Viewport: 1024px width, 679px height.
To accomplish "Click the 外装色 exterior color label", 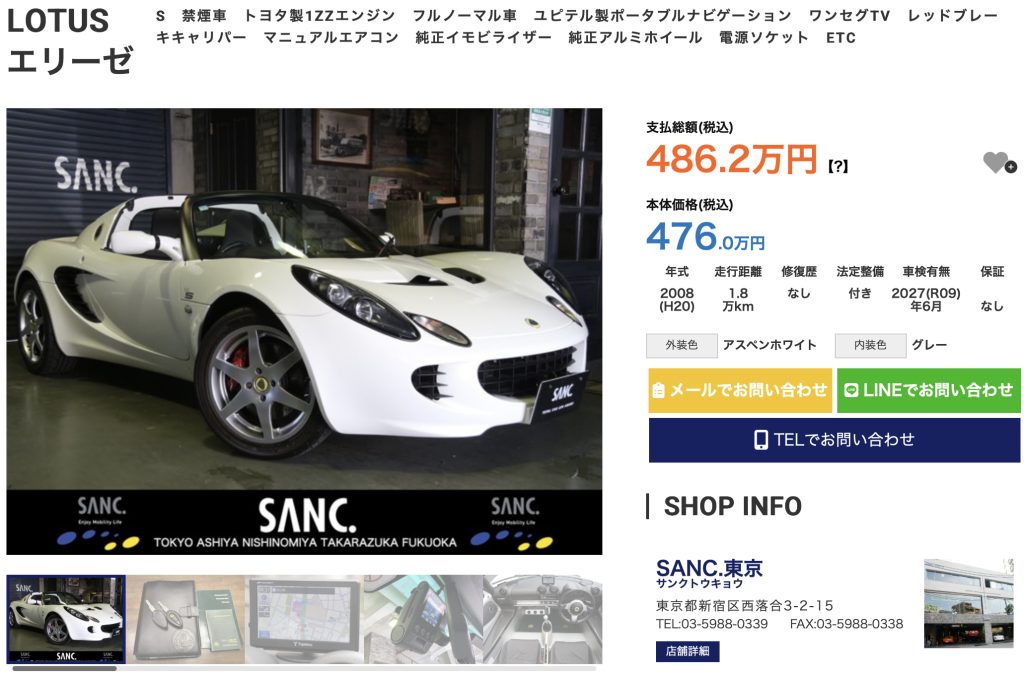I will tap(681, 345).
